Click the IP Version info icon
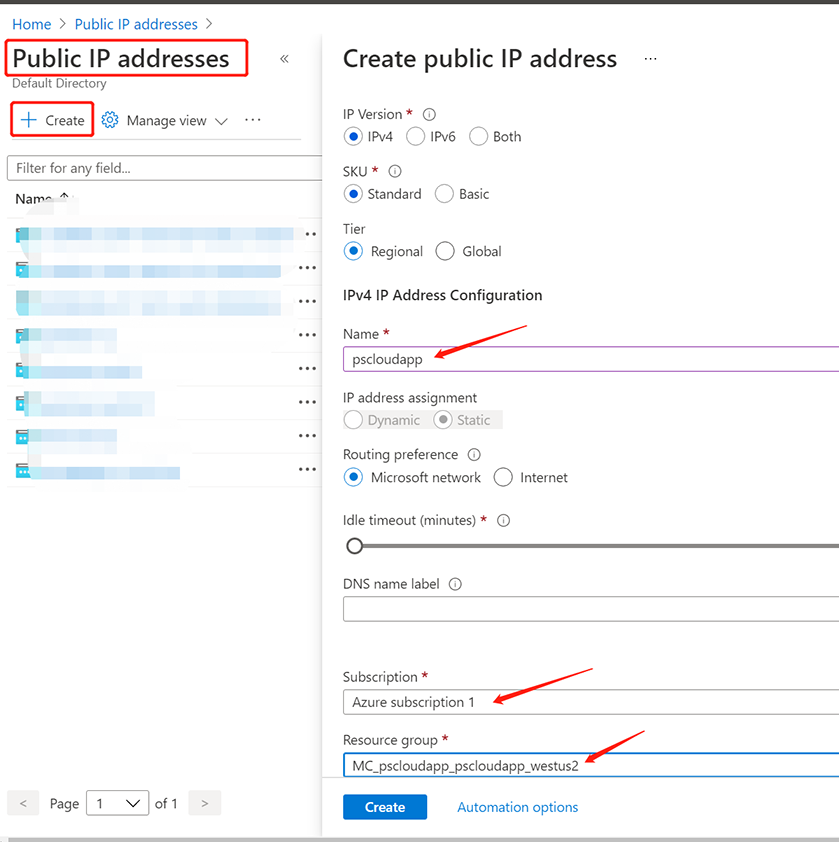The height and width of the screenshot is (842, 839). [430, 114]
